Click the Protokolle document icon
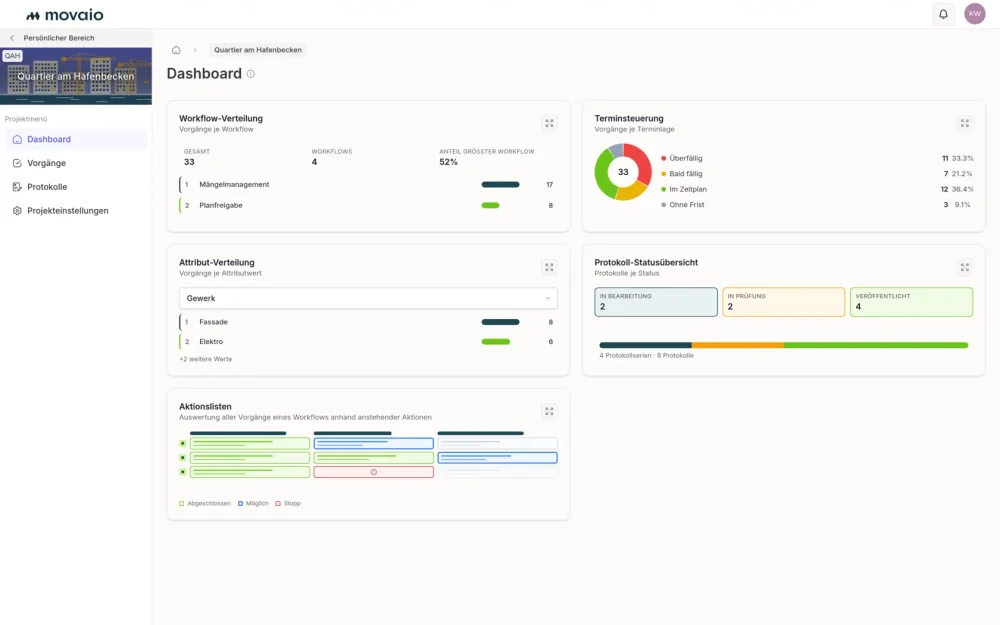This screenshot has height=625, width=1000. coord(17,187)
